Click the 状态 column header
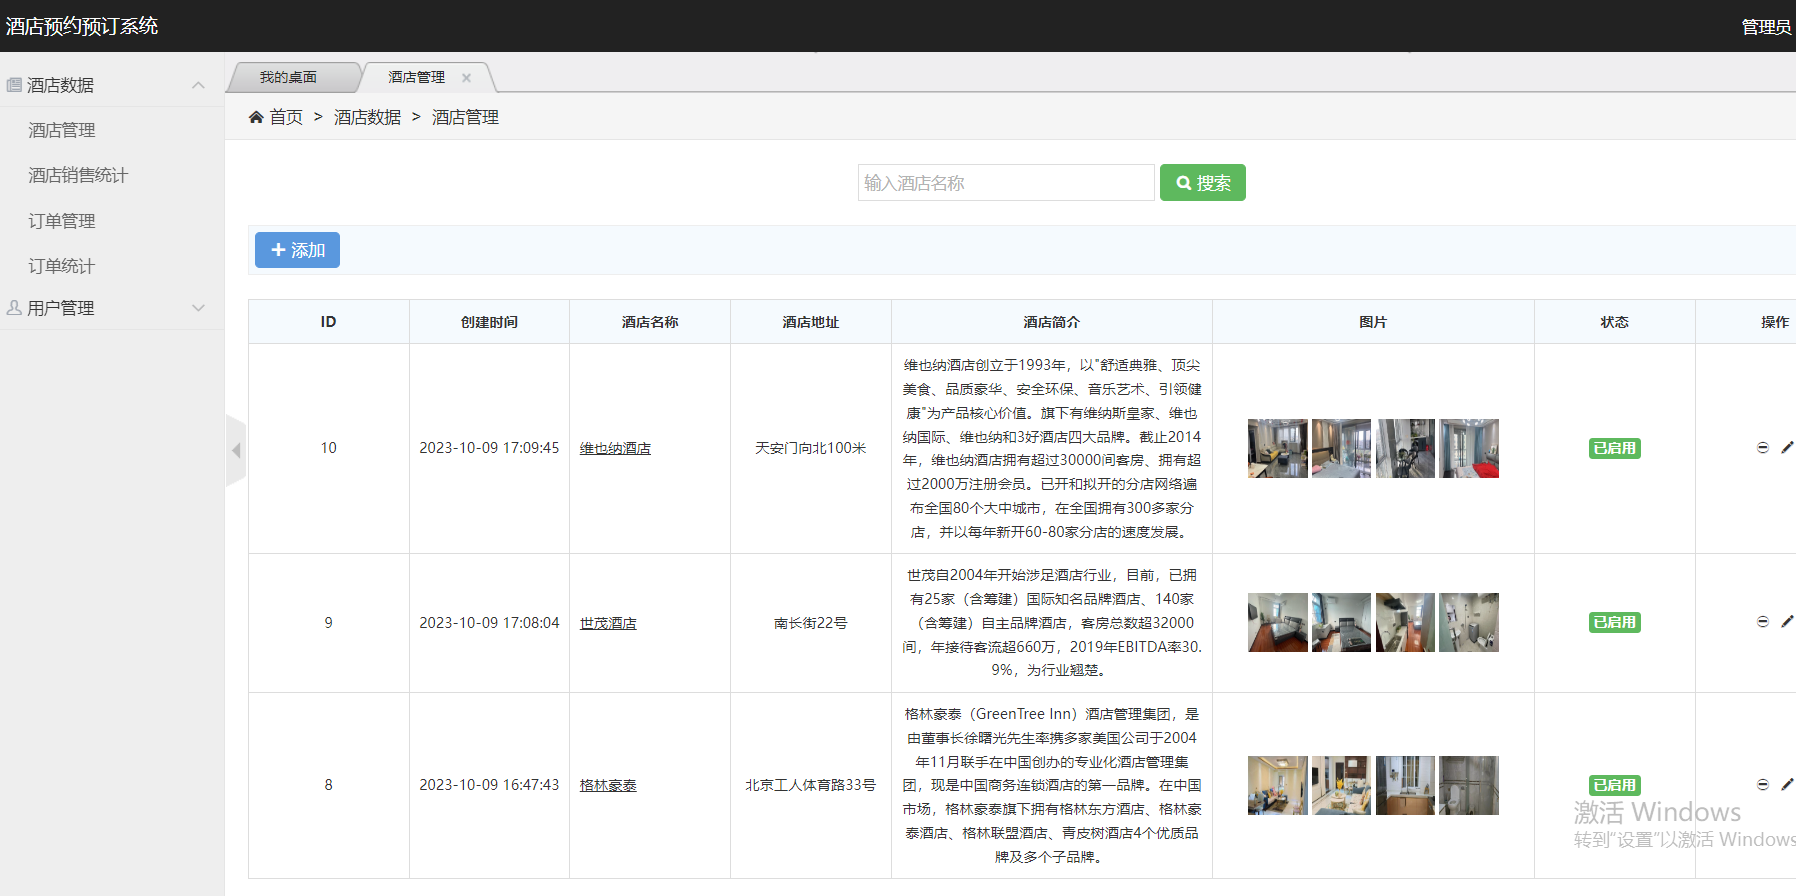 tap(1615, 322)
